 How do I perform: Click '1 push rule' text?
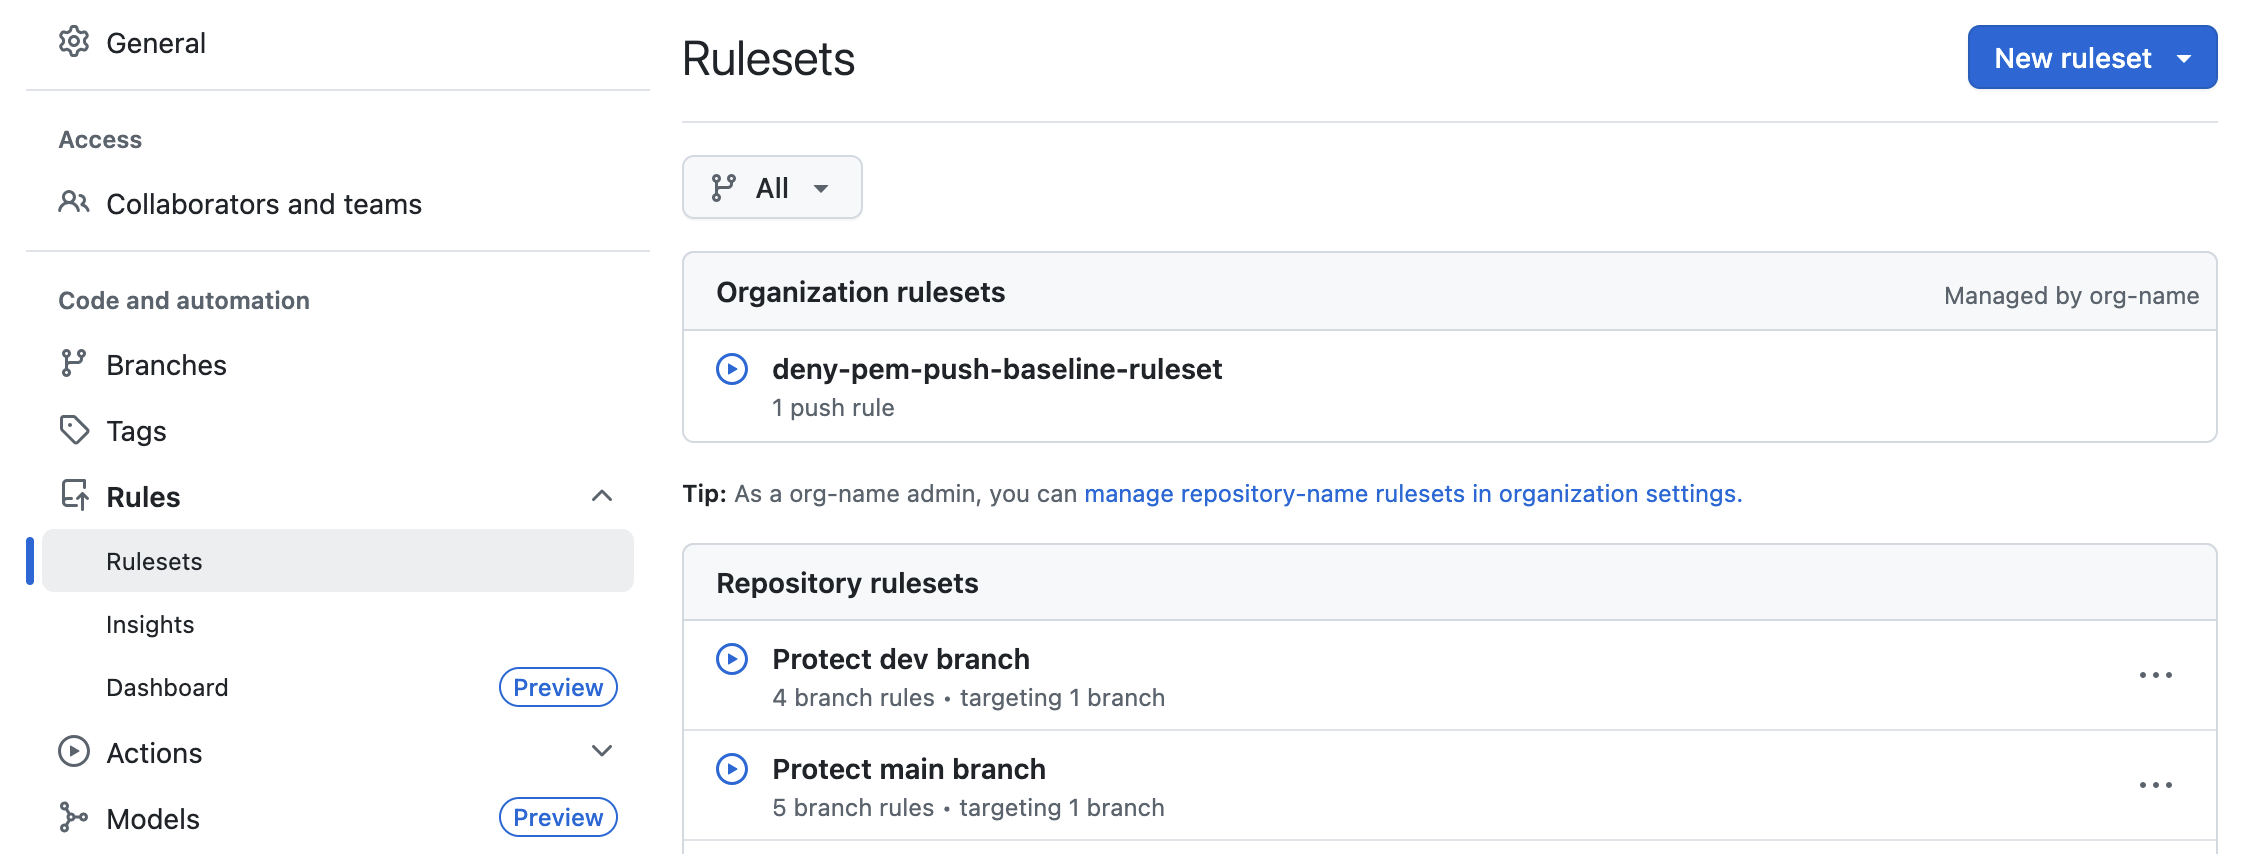(833, 408)
